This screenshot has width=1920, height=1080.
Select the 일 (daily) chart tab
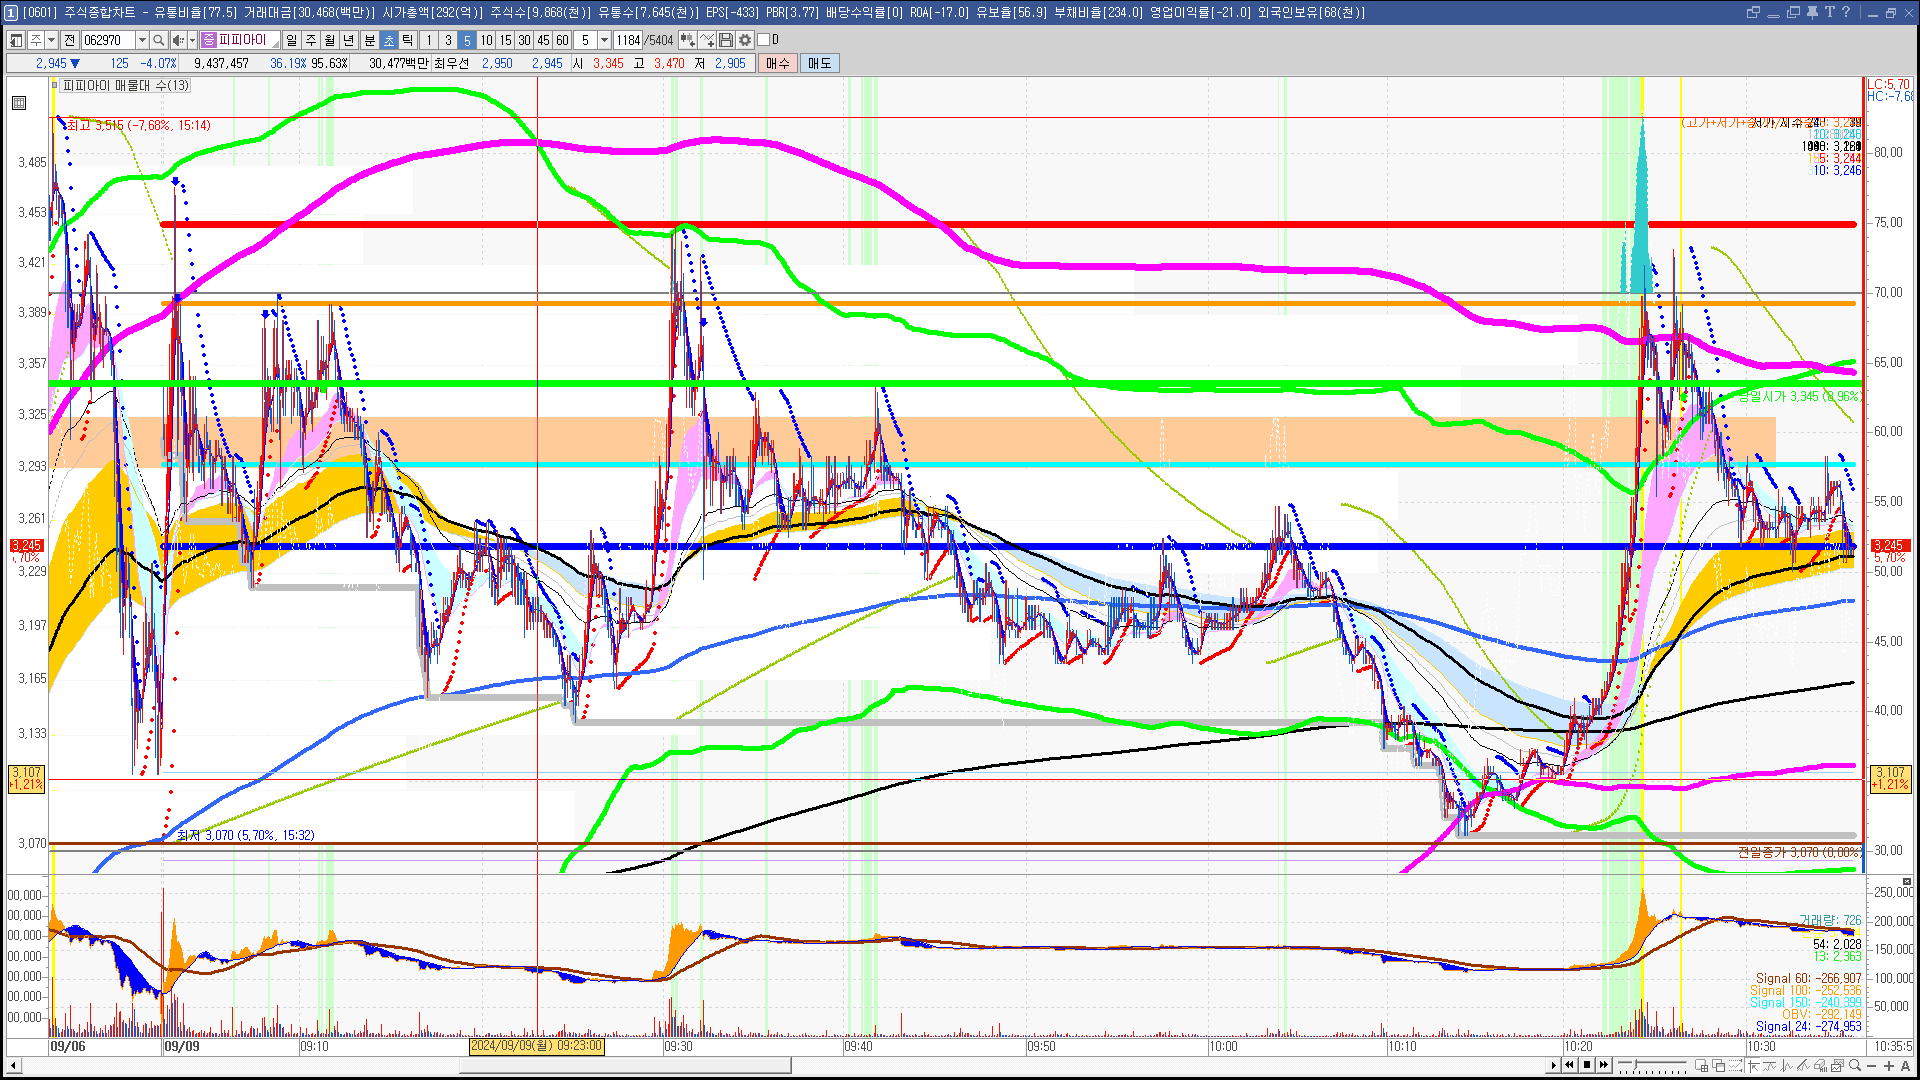tap(291, 40)
